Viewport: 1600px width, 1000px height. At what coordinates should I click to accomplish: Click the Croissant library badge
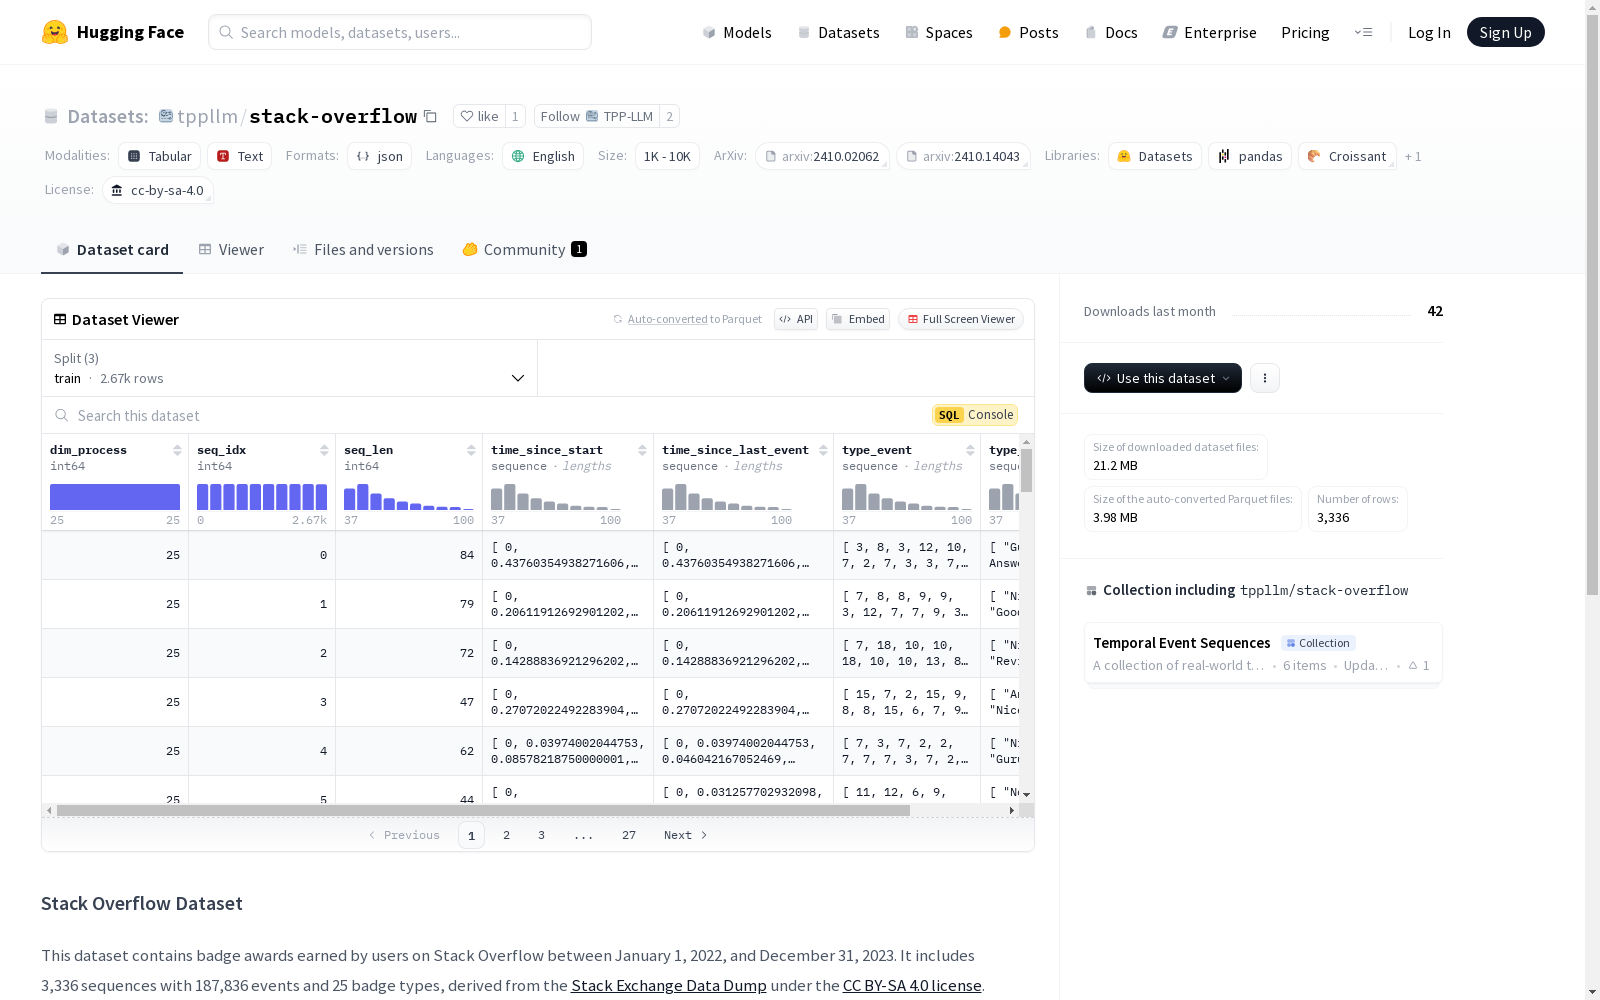1346,156
